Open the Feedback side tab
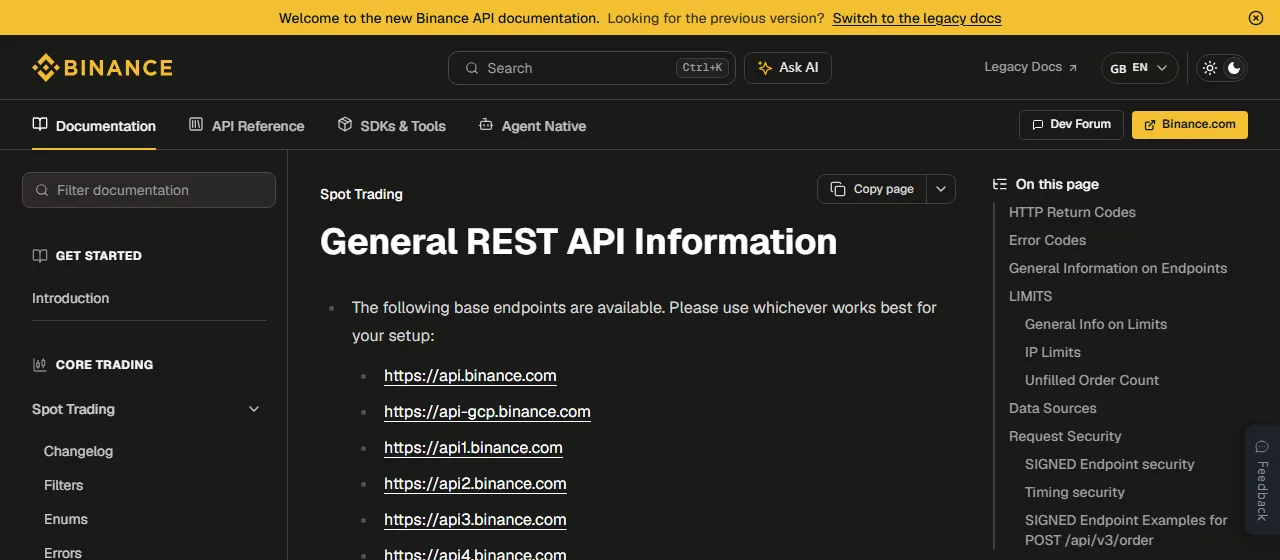This screenshot has width=1280, height=560. tap(1262, 479)
